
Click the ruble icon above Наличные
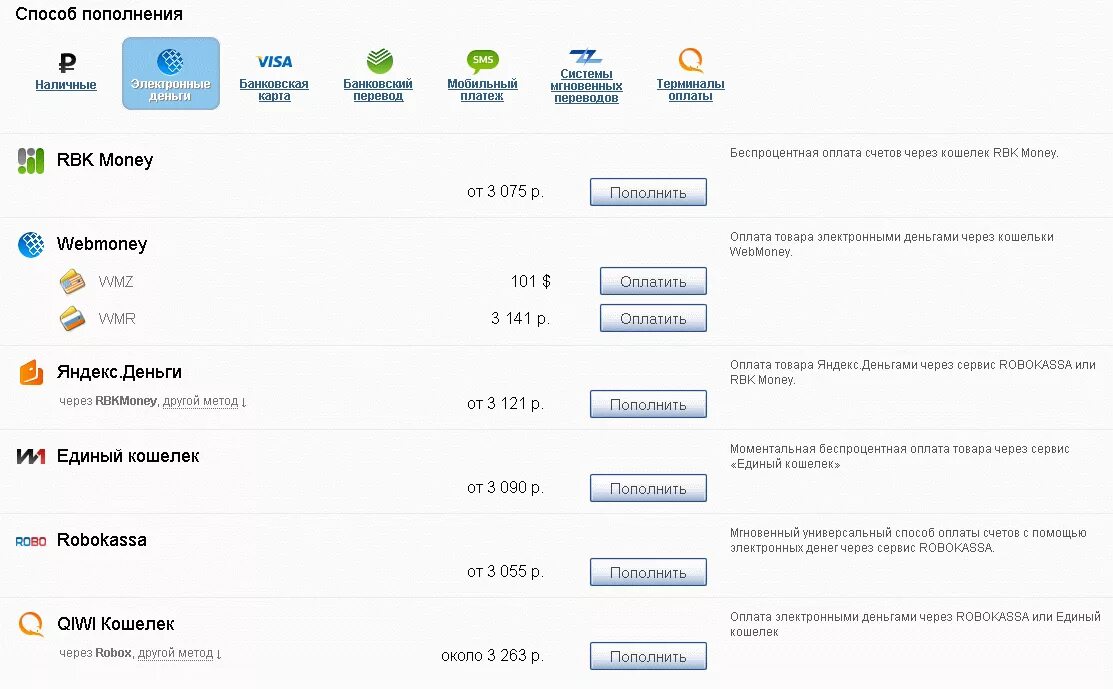[x=67, y=63]
